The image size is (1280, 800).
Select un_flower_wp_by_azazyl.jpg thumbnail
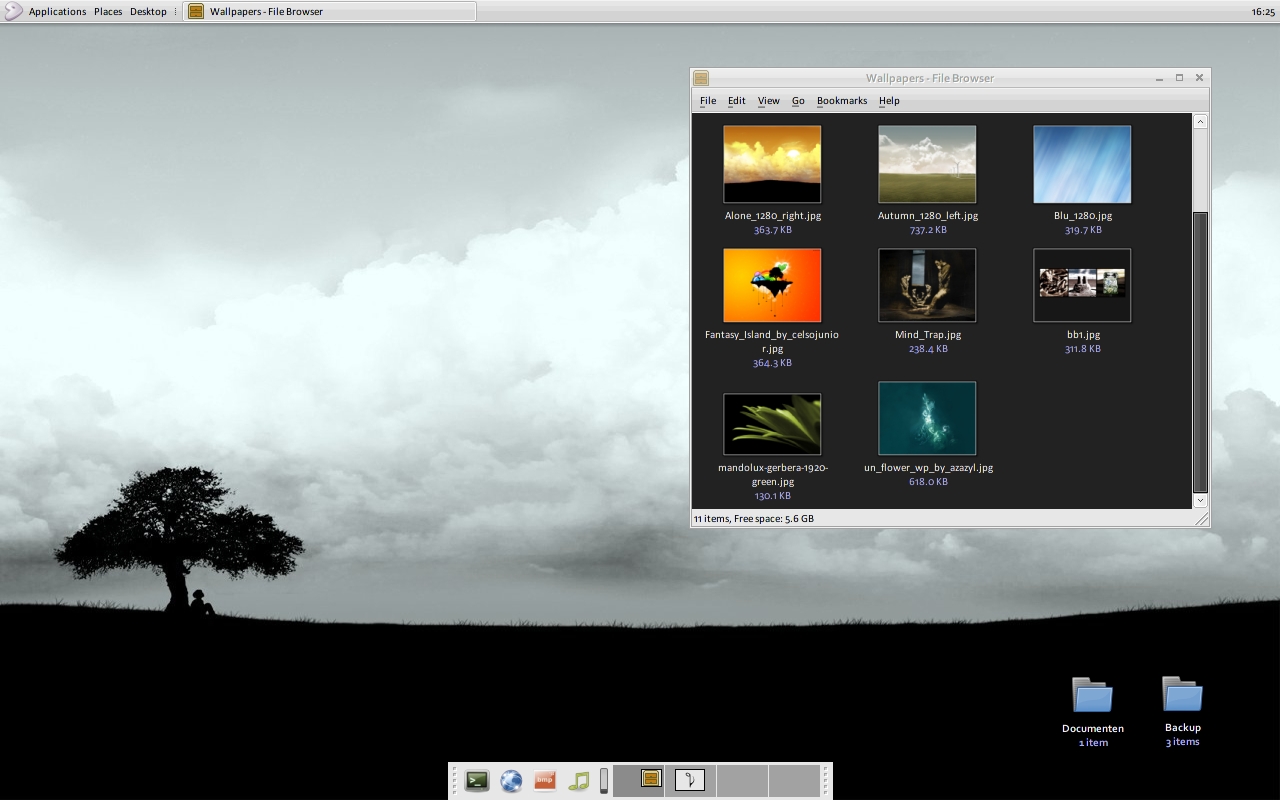927,418
